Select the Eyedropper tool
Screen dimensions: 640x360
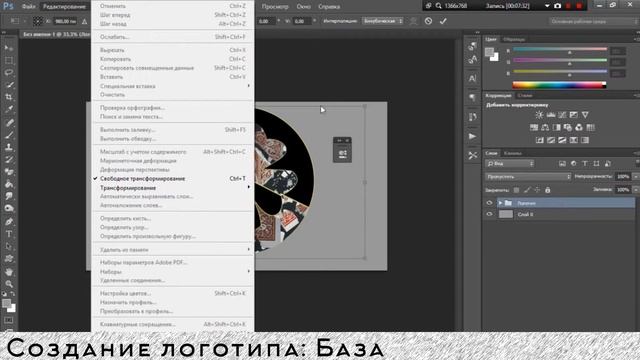(9, 109)
